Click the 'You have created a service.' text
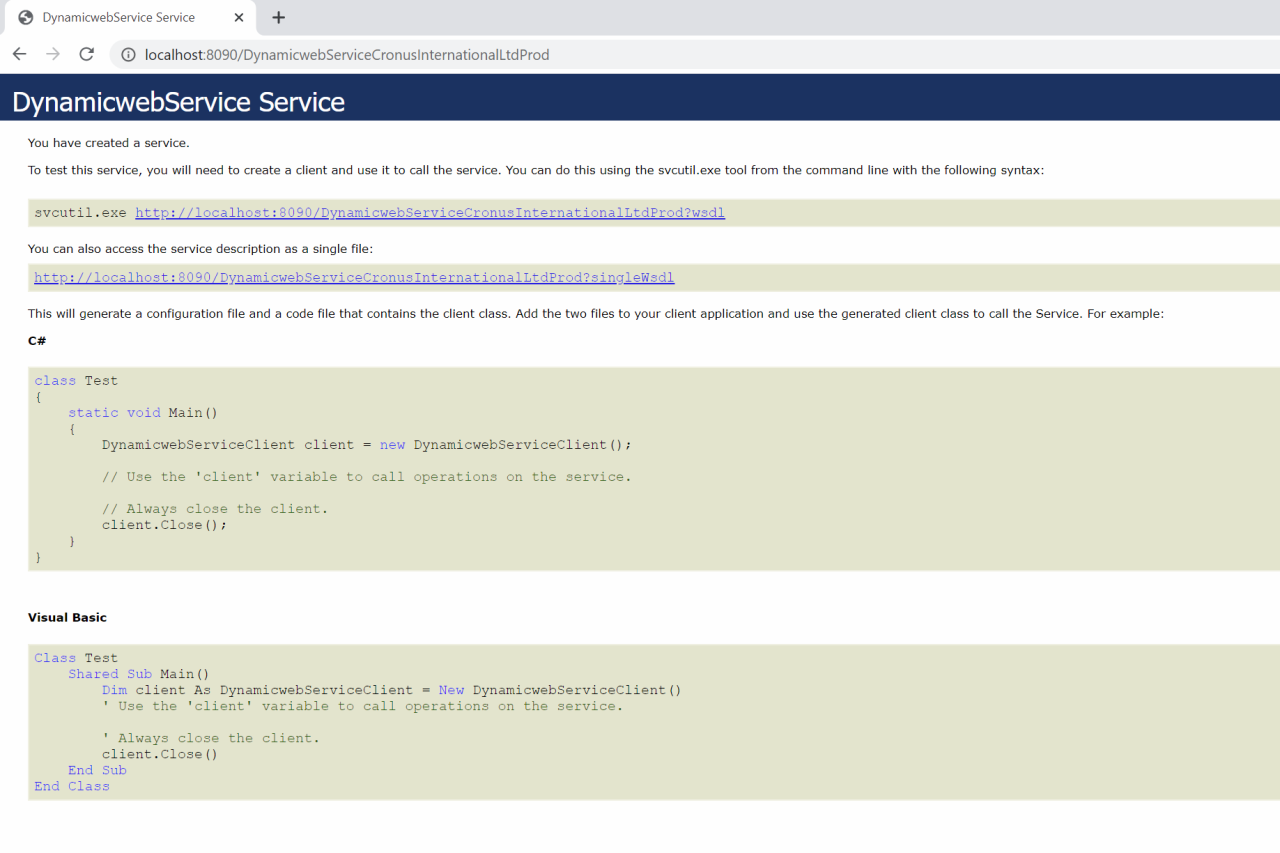1280x853 pixels. [108, 143]
